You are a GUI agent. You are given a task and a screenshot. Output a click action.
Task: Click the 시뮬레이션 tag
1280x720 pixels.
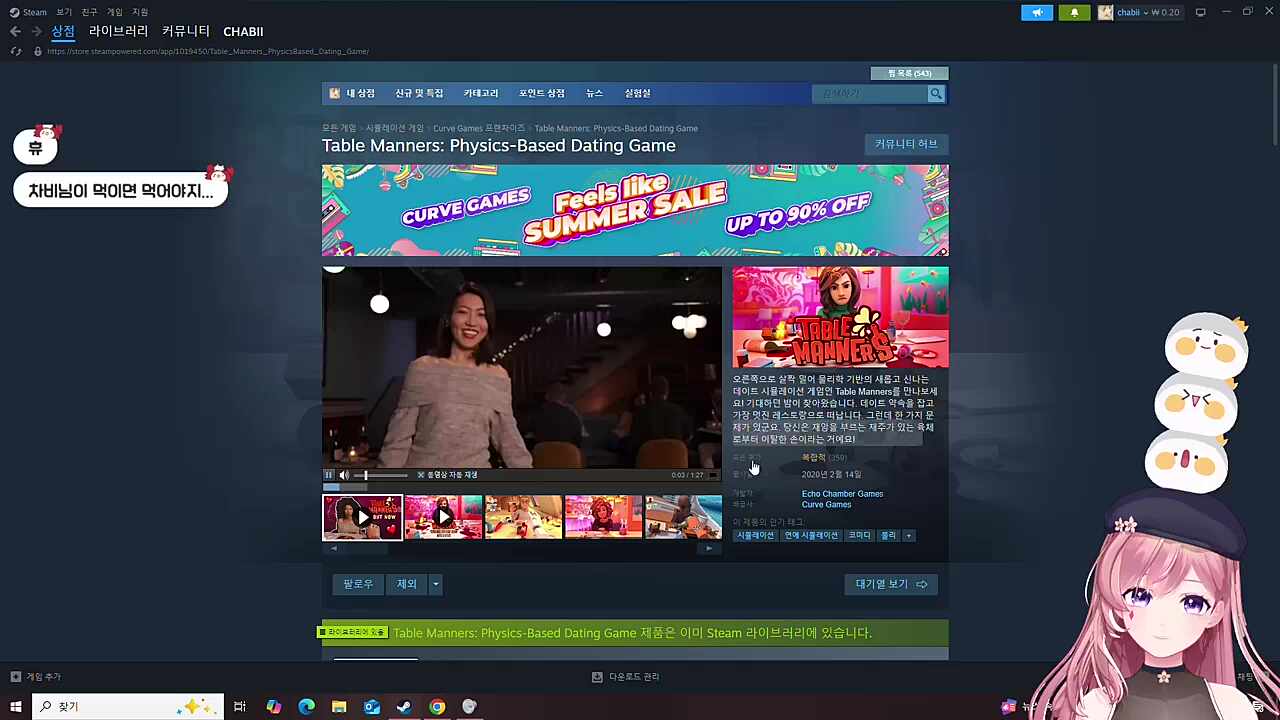756,536
